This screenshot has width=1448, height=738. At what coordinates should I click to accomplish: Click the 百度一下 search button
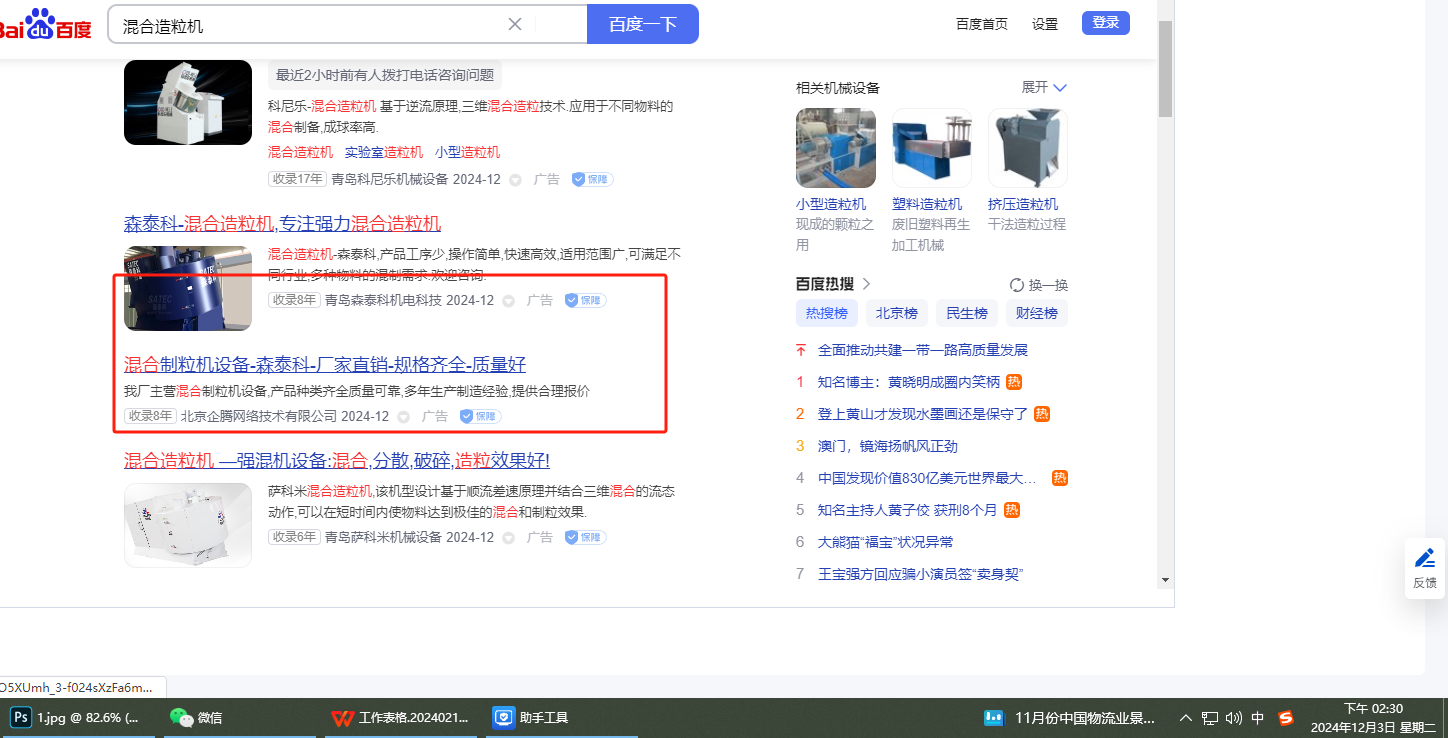coord(643,24)
